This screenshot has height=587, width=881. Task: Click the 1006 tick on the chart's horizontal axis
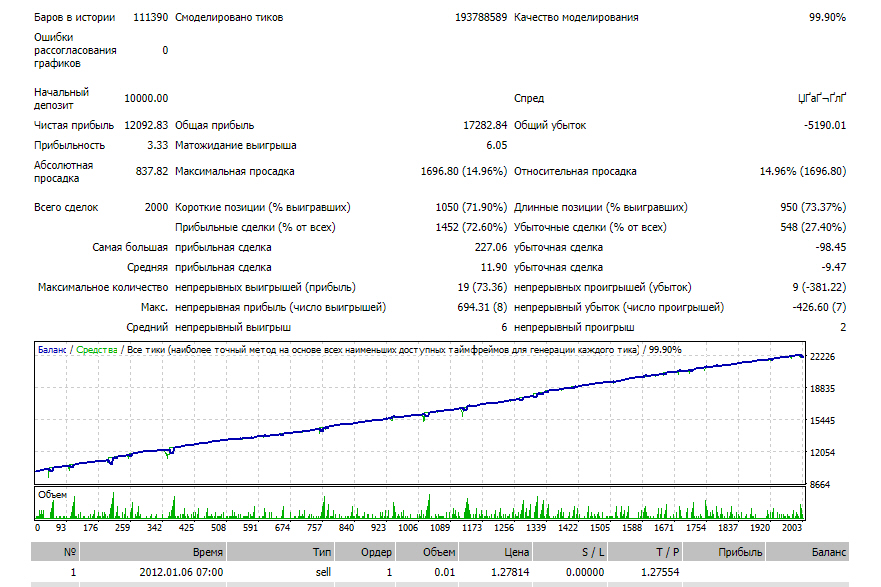click(x=408, y=528)
